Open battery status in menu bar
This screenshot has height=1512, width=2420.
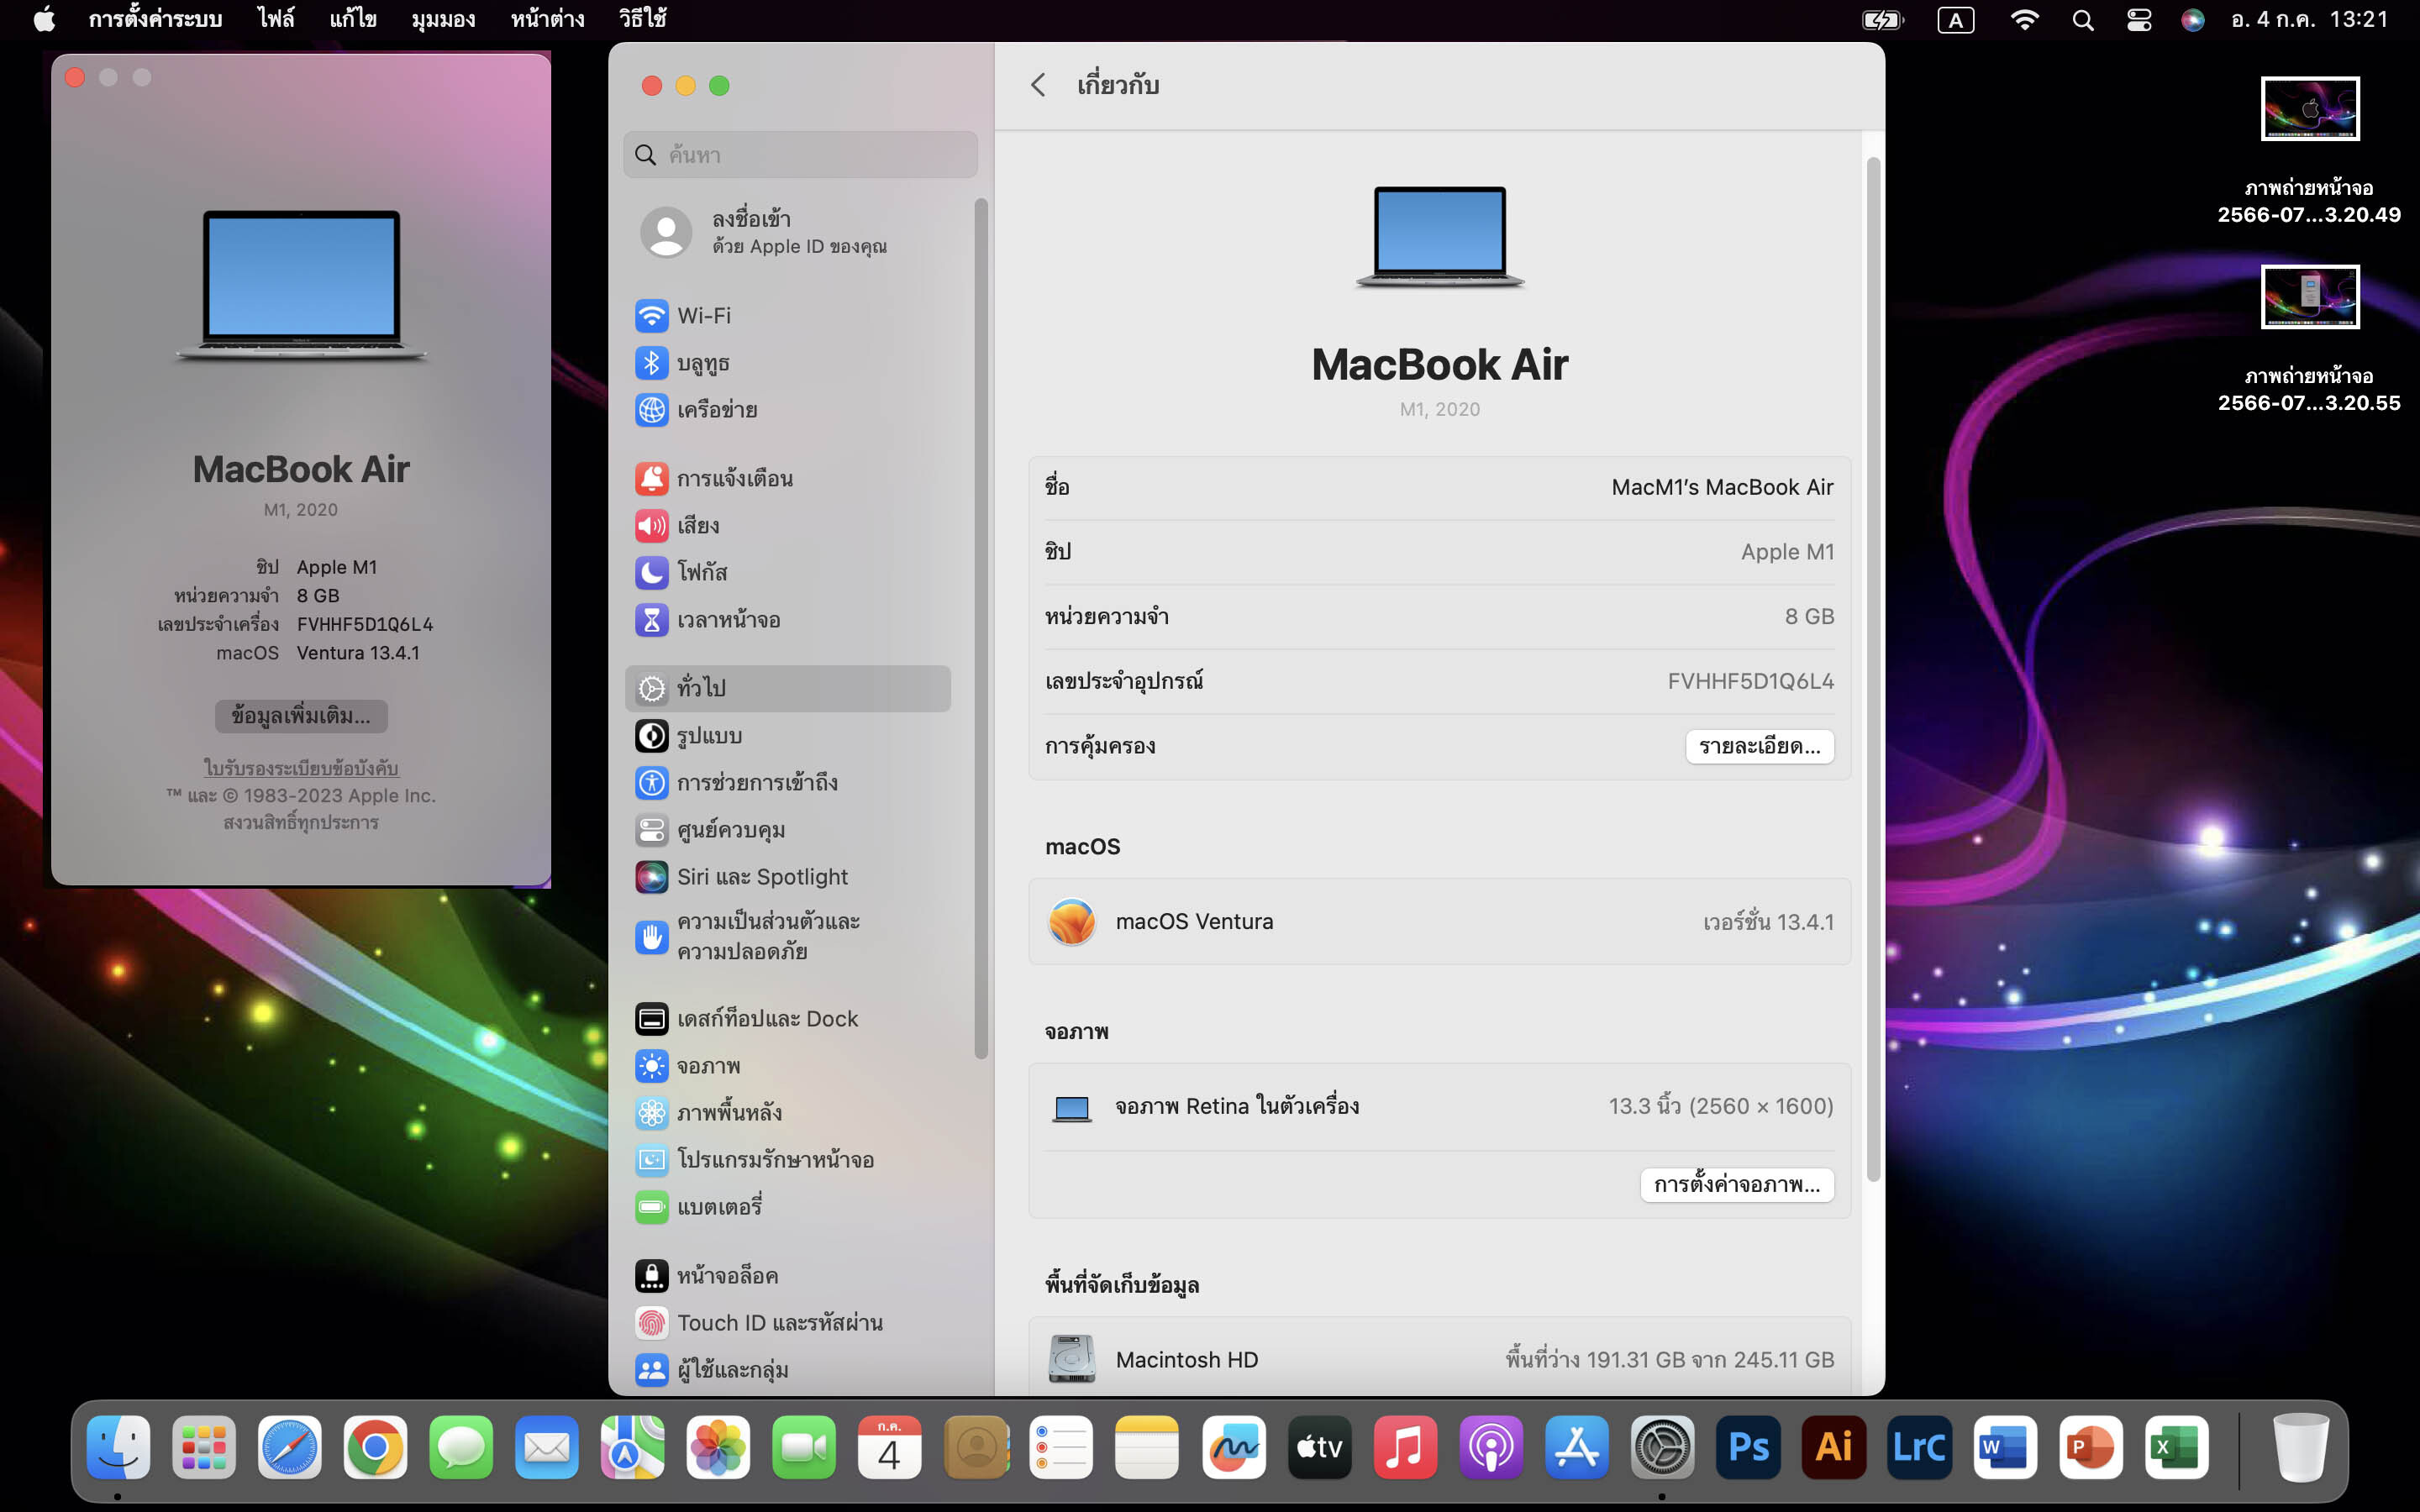coord(1882,20)
